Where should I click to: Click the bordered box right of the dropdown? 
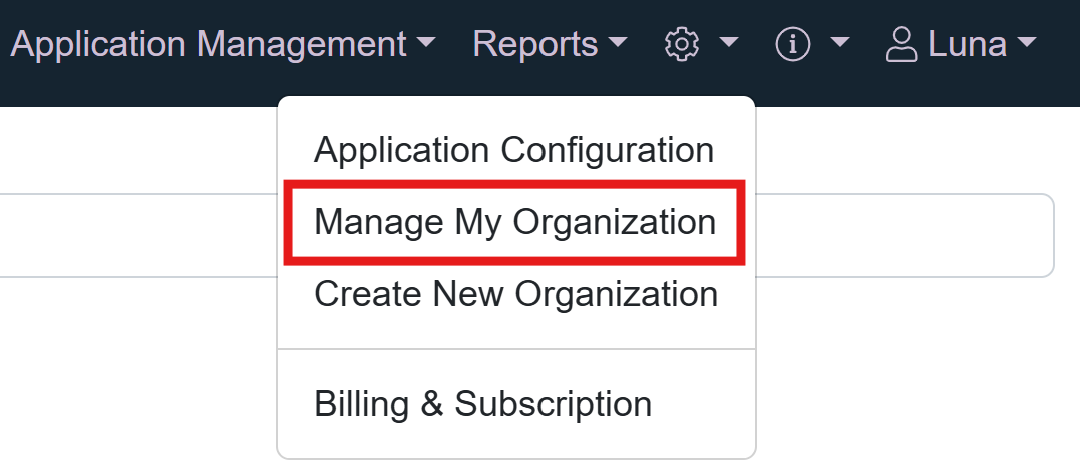click(900, 235)
